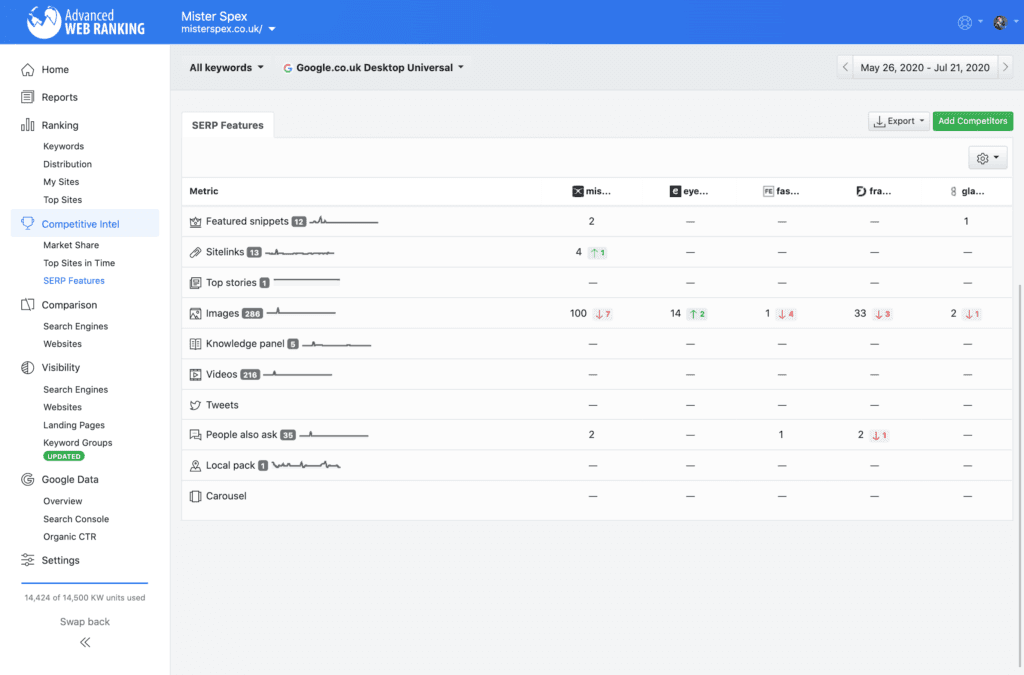Click the Images count badge 286
This screenshot has height=675, width=1024.
(x=252, y=313)
